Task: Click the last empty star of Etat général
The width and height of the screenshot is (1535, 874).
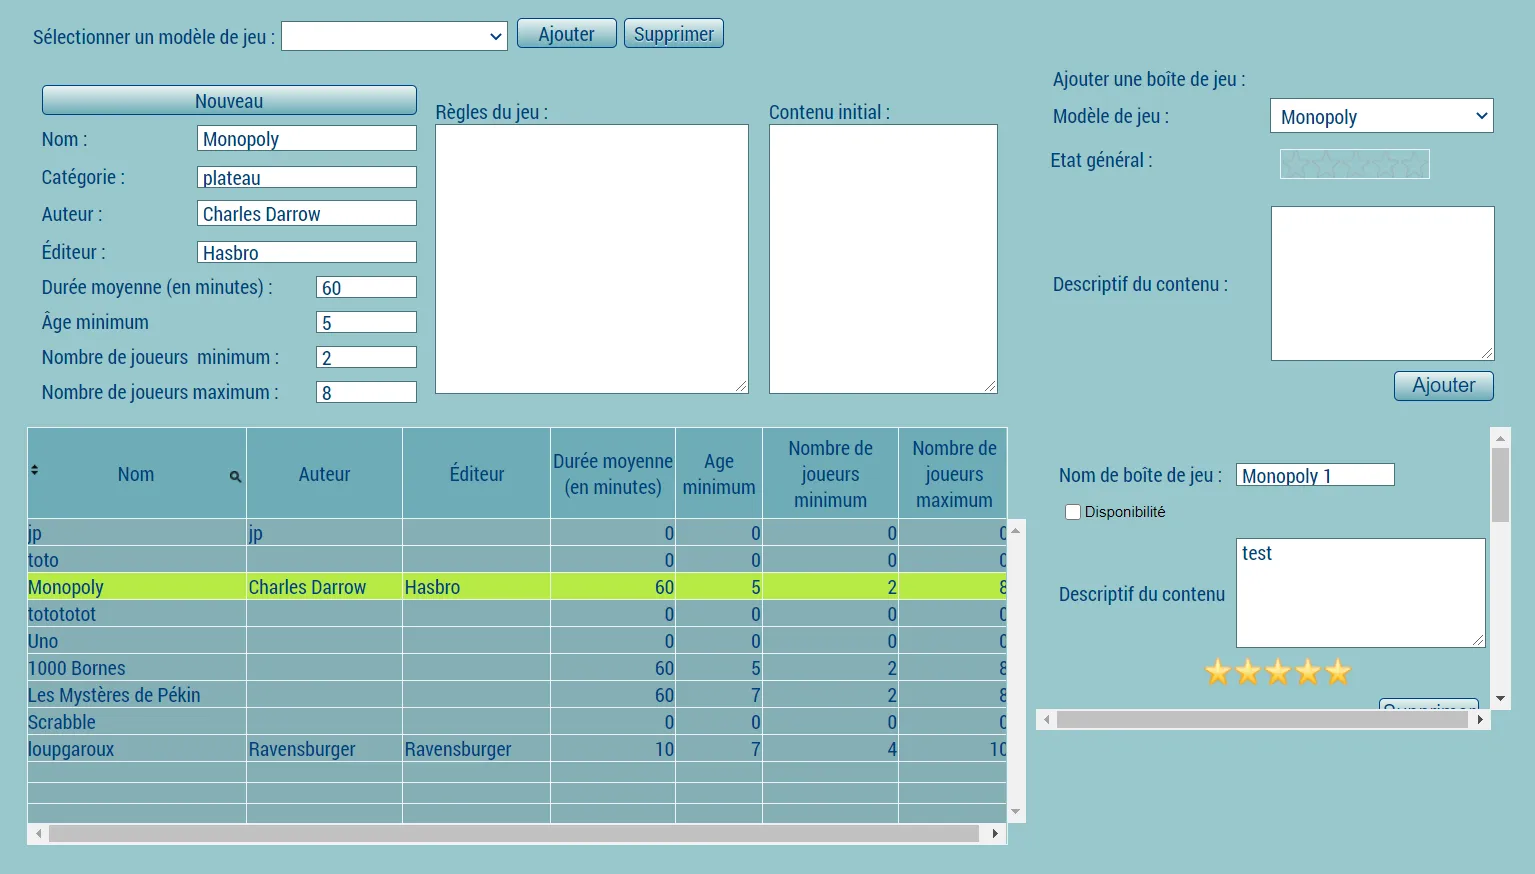Action: coord(1414,164)
